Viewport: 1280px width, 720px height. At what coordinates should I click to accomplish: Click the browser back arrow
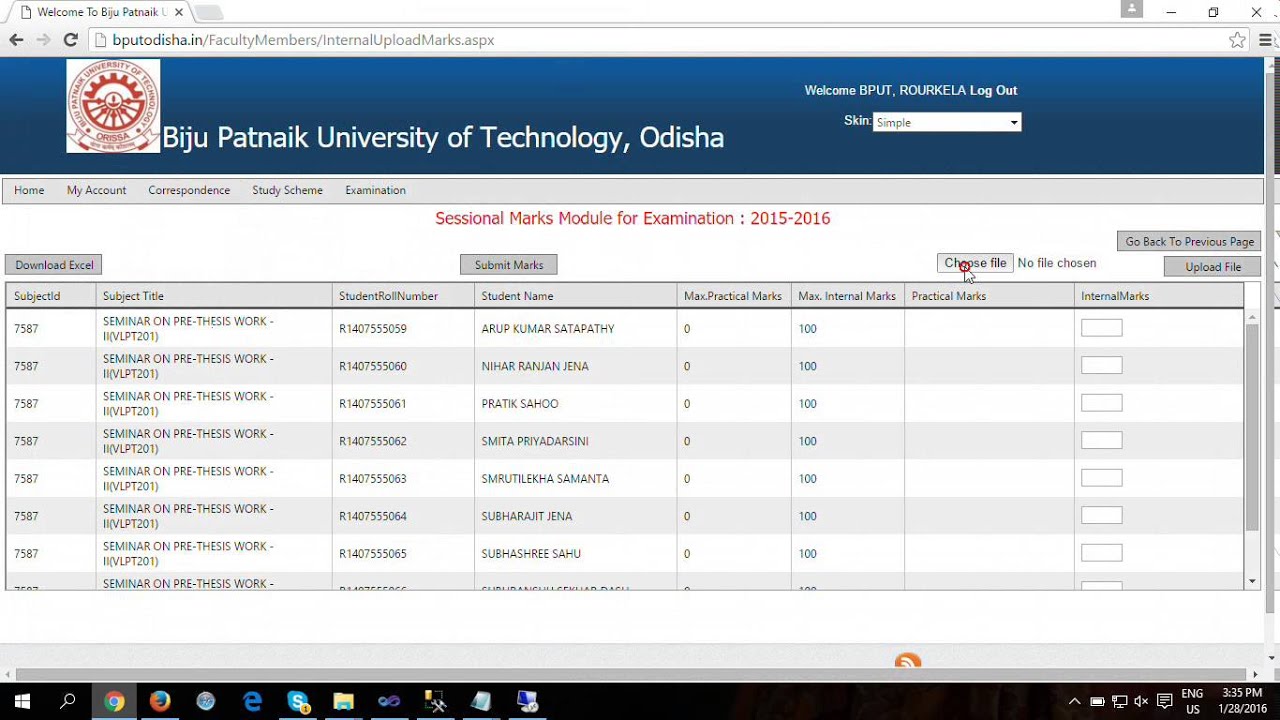pos(16,40)
